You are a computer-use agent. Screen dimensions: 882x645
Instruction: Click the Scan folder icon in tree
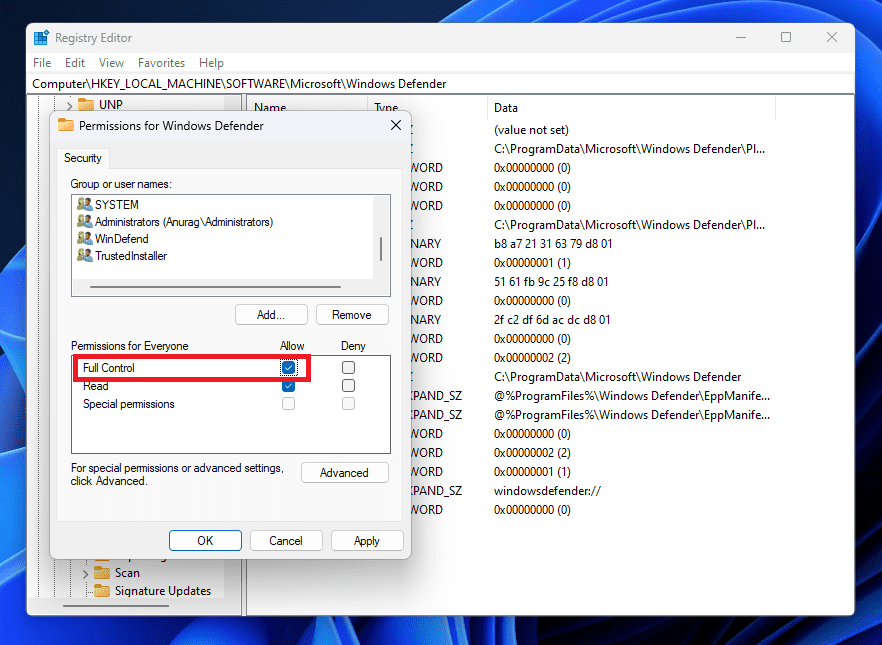tap(102, 573)
